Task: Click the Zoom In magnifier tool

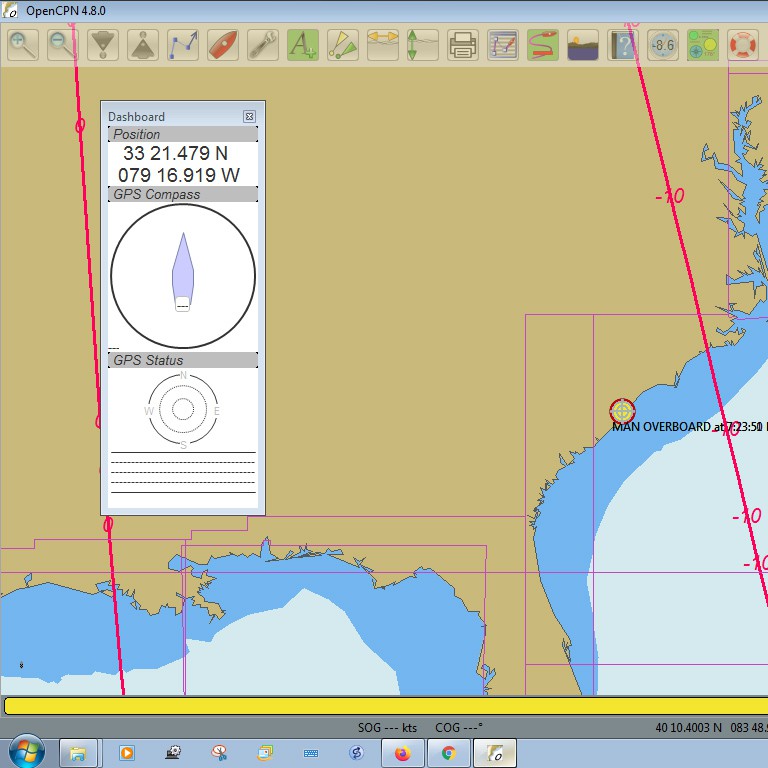Action: pos(23,45)
